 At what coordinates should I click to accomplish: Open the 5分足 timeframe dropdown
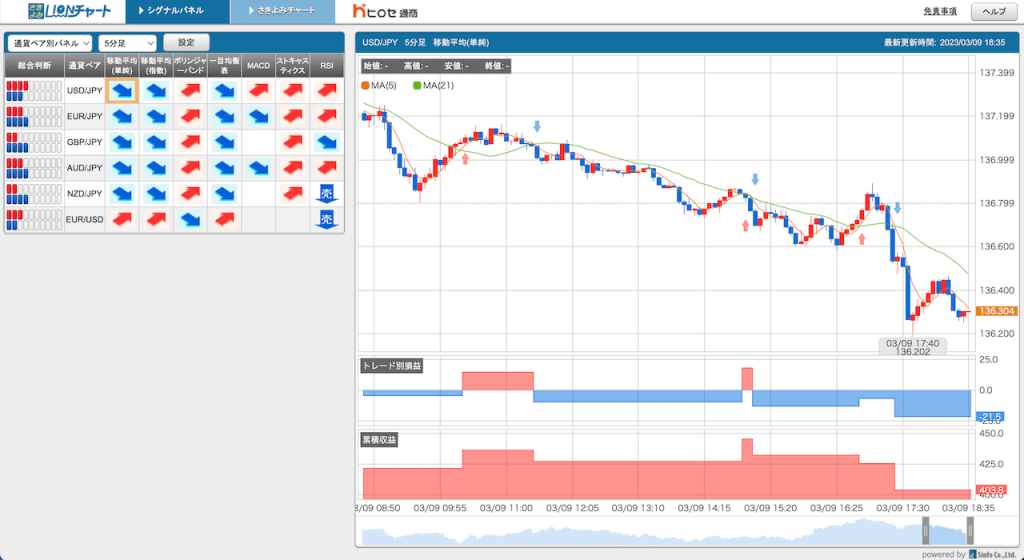click(x=127, y=43)
